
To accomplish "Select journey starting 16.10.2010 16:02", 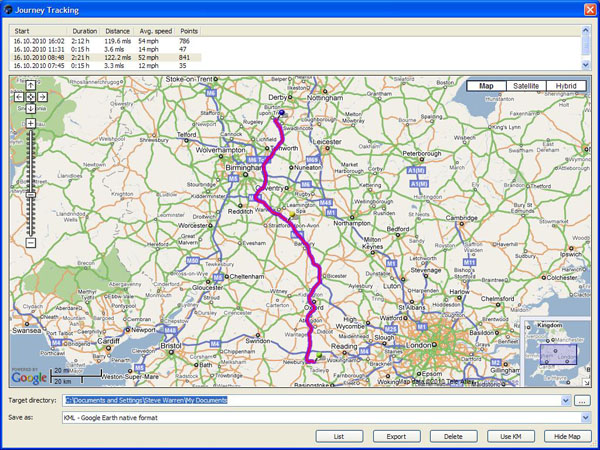I will 106,41.
